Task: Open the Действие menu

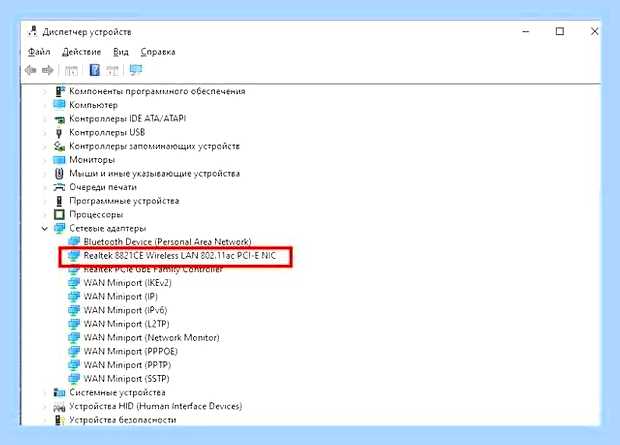Action: [81, 52]
